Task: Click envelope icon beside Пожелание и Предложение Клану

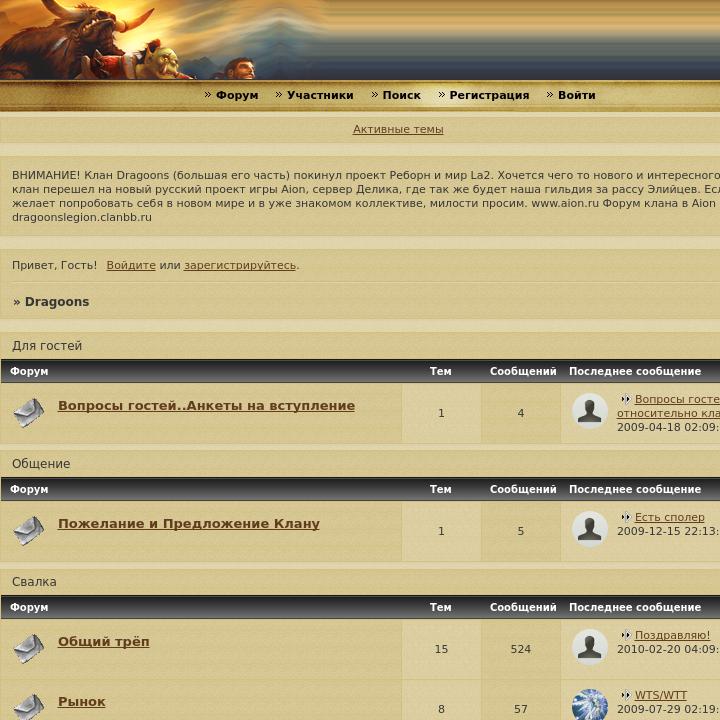Action: pos(29,530)
